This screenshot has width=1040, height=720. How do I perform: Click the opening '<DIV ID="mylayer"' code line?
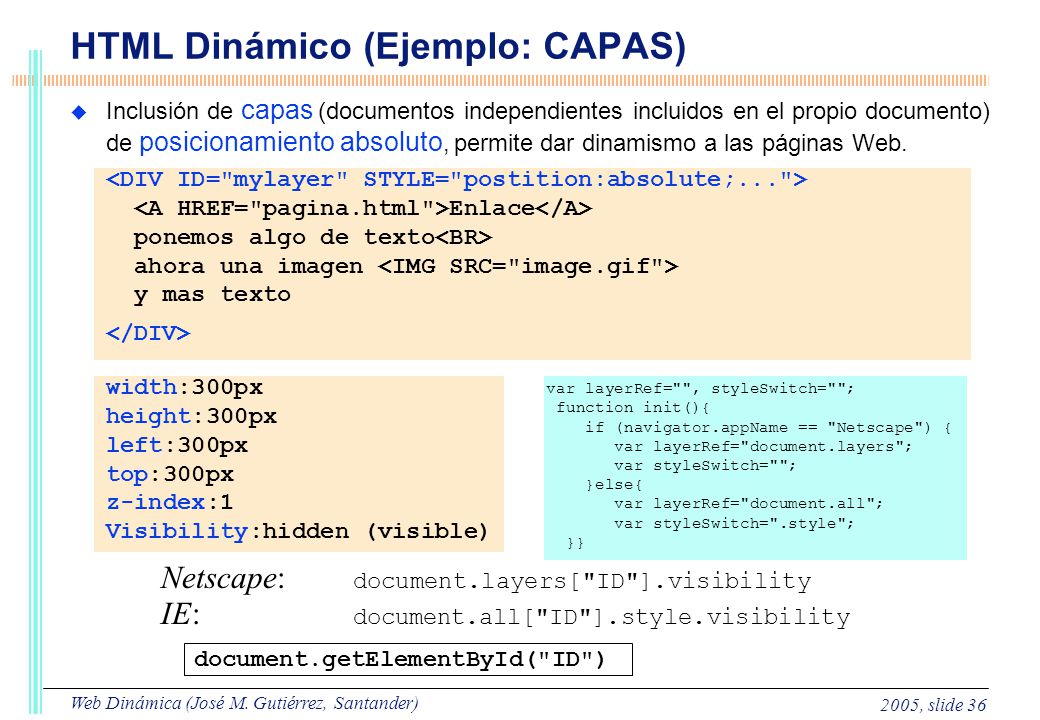(x=456, y=180)
